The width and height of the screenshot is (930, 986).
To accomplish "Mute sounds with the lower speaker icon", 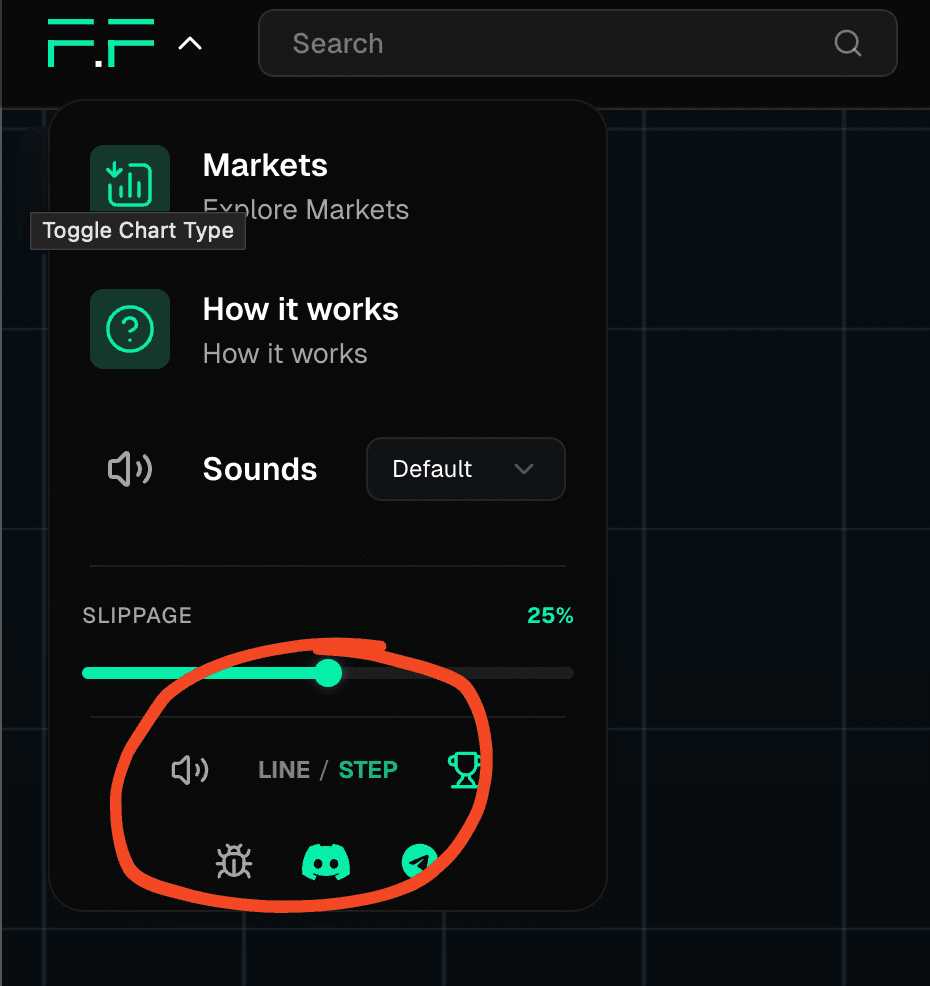I will tap(190, 770).
